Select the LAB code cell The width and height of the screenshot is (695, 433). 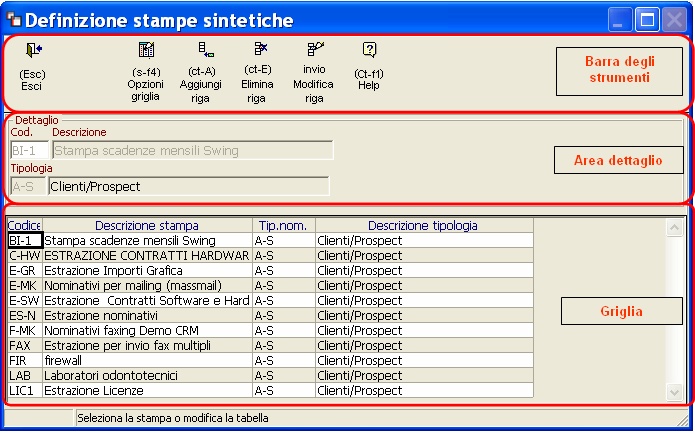click(x=25, y=376)
